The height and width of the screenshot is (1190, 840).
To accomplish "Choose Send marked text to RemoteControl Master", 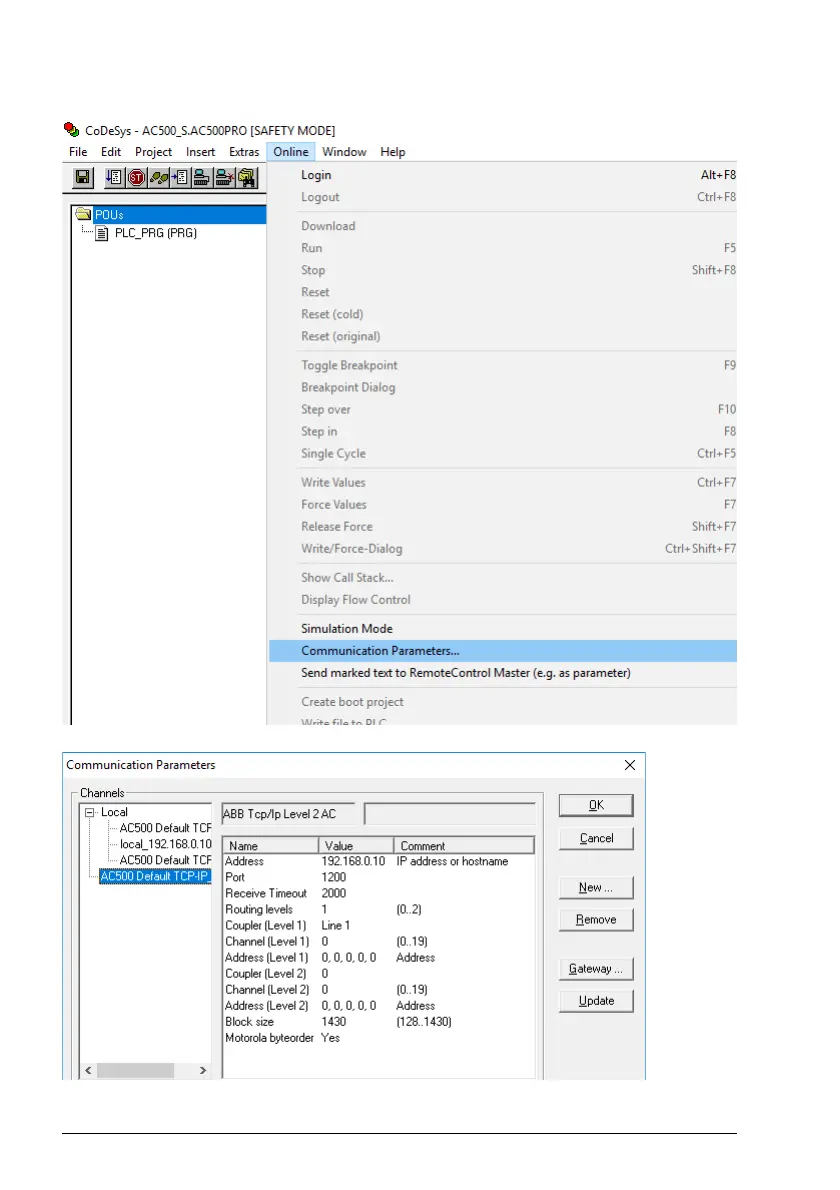I will [x=503, y=672].
